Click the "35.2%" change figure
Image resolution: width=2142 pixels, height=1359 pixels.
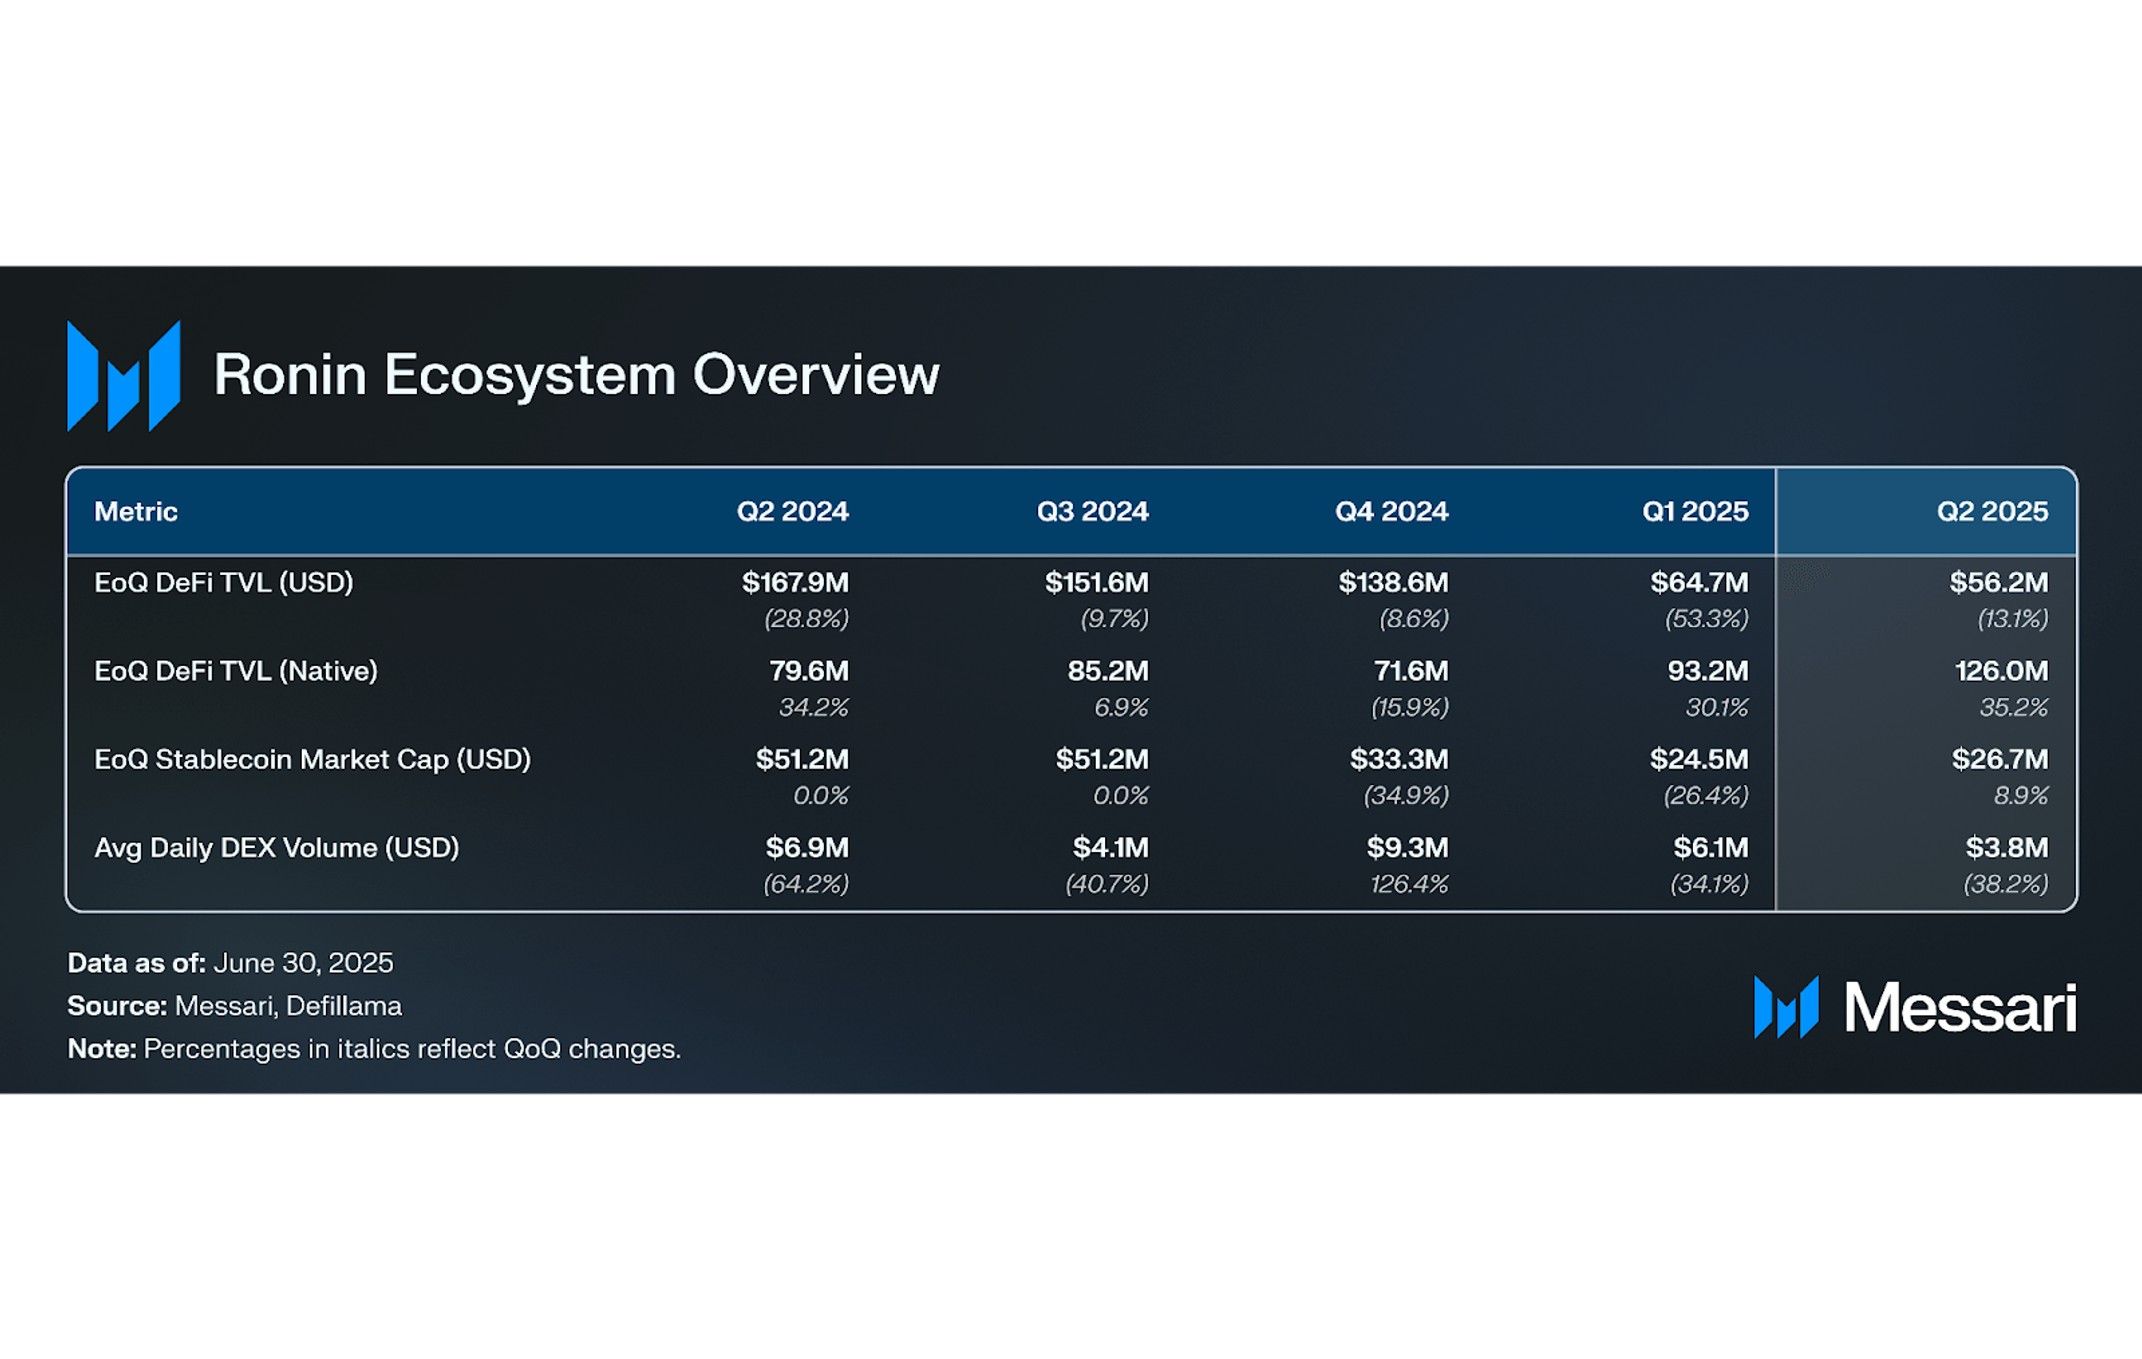(x=2014, y=708)
